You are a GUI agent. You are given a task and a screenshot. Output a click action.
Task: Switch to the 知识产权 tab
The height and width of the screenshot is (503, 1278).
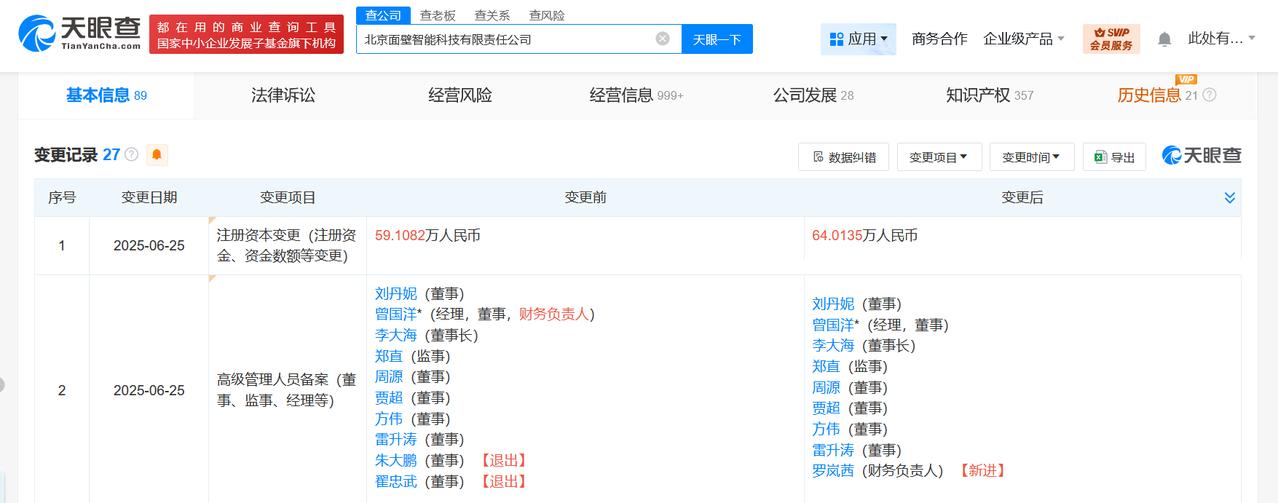click(990, 95)
